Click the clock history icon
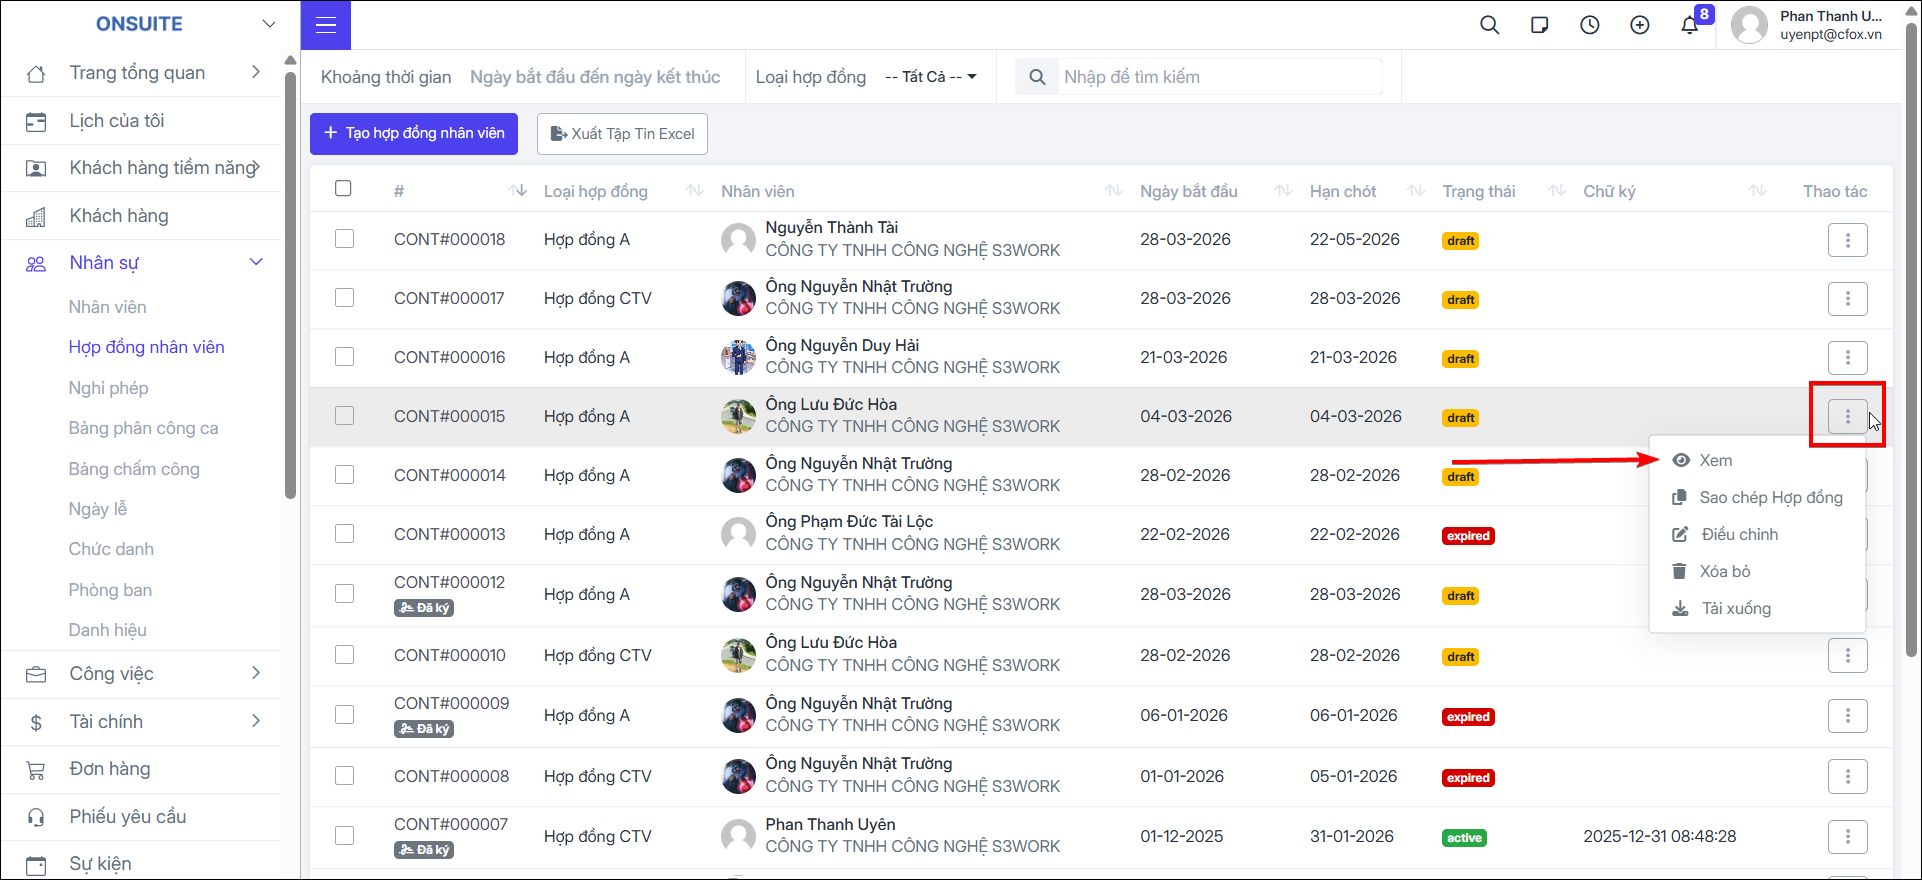Screen dimensions: 1922x880 1590,25
